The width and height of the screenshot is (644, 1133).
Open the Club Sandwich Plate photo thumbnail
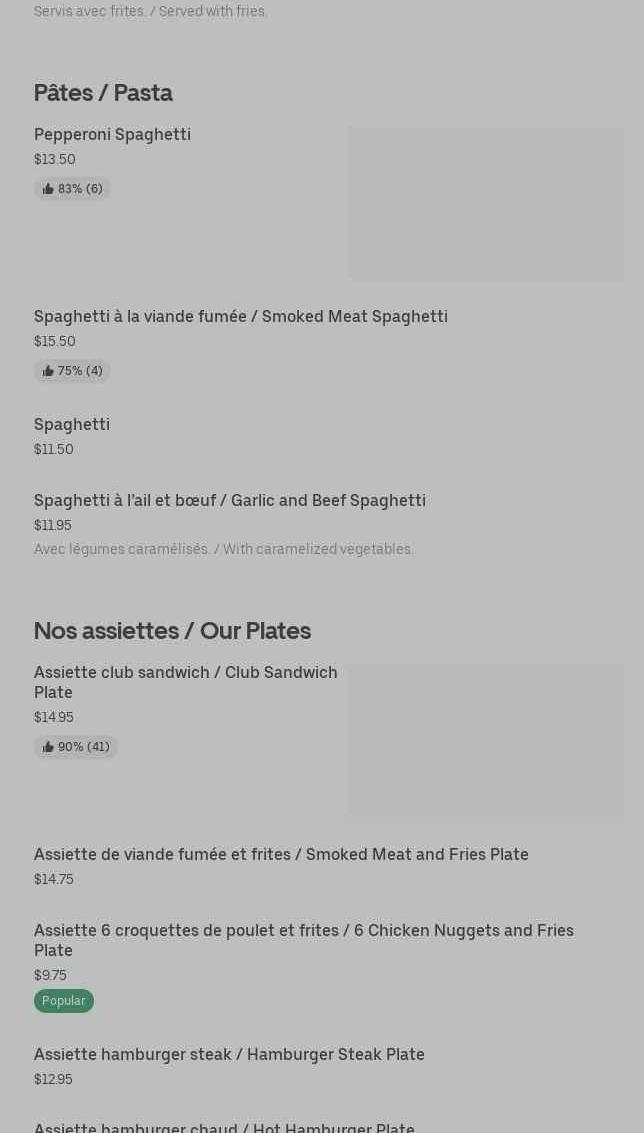pyautogui.click(x=486, y=741)
